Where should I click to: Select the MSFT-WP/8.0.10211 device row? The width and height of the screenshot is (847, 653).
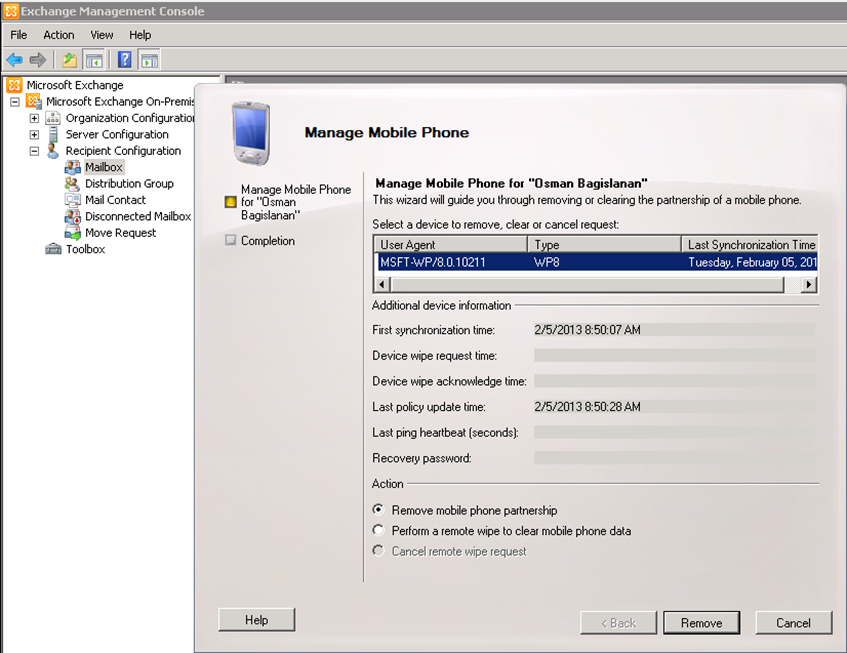pos(596,262)
